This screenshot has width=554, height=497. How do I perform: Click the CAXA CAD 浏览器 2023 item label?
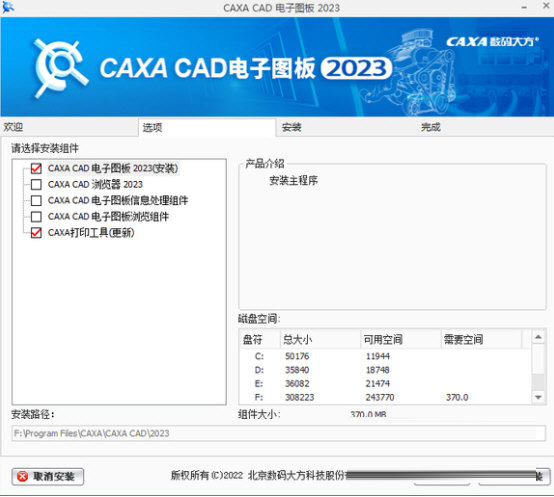[95, 184]
